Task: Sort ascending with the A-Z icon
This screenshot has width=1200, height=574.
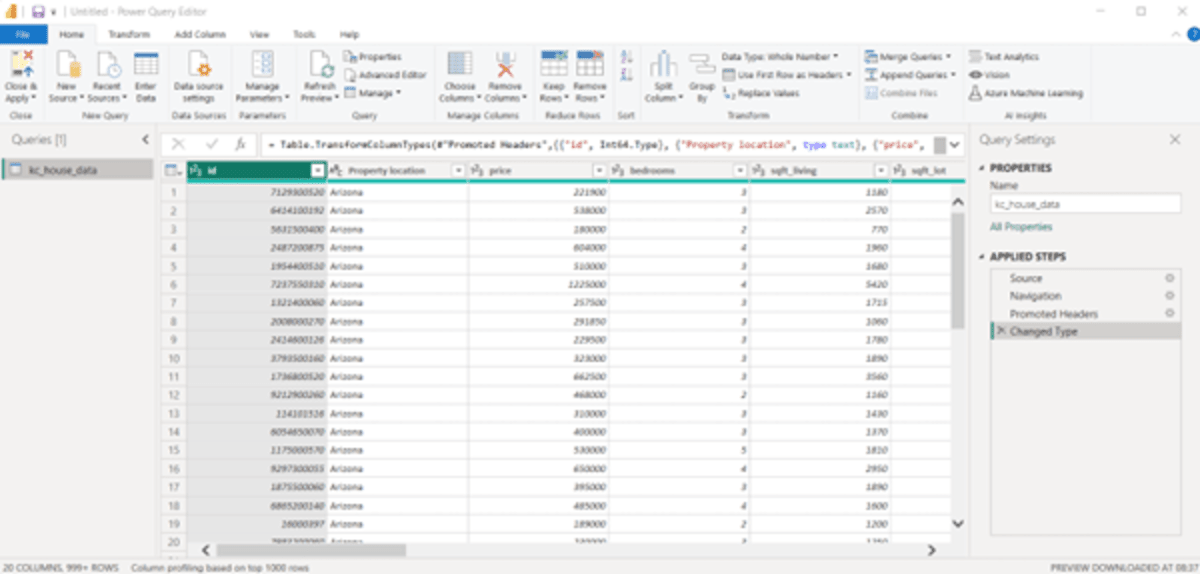Action: [x=626, y=59]
